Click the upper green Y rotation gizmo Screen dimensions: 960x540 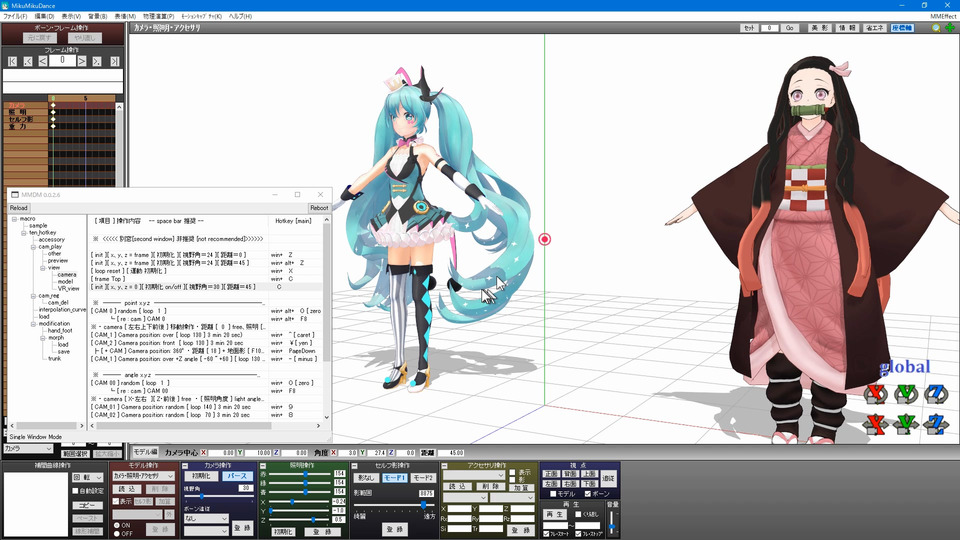click(x=906, y=394)
